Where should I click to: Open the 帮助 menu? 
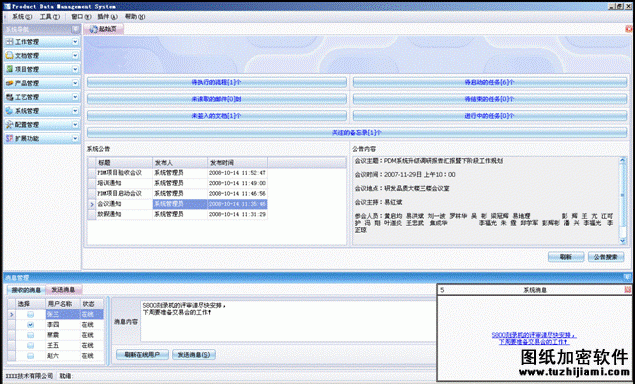135,17
